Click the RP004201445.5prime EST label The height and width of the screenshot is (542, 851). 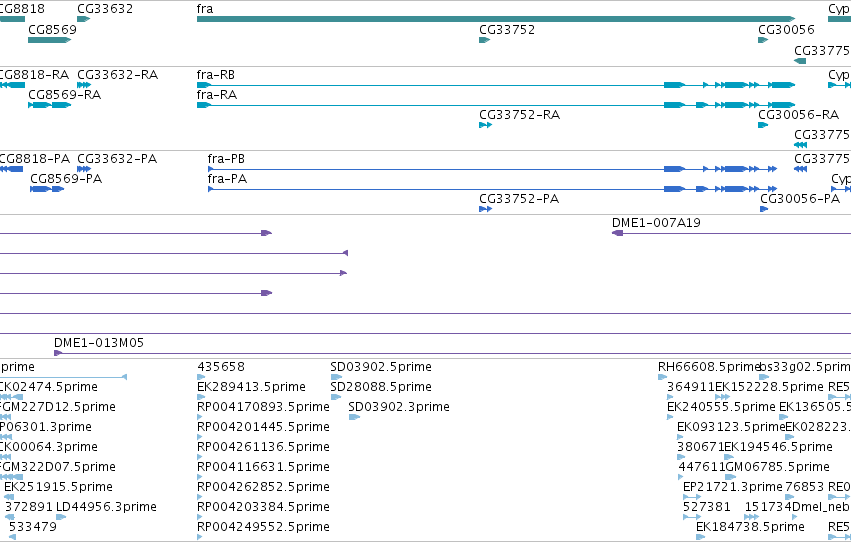point(263,427)
